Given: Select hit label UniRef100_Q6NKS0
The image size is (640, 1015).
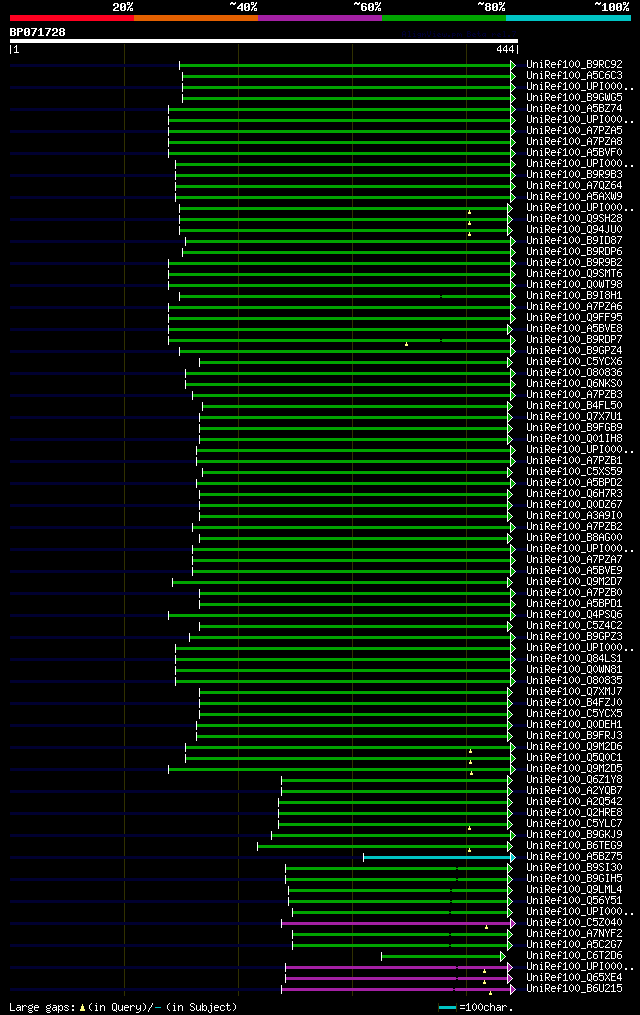Looking at the screenshot, I should (574, 384).
